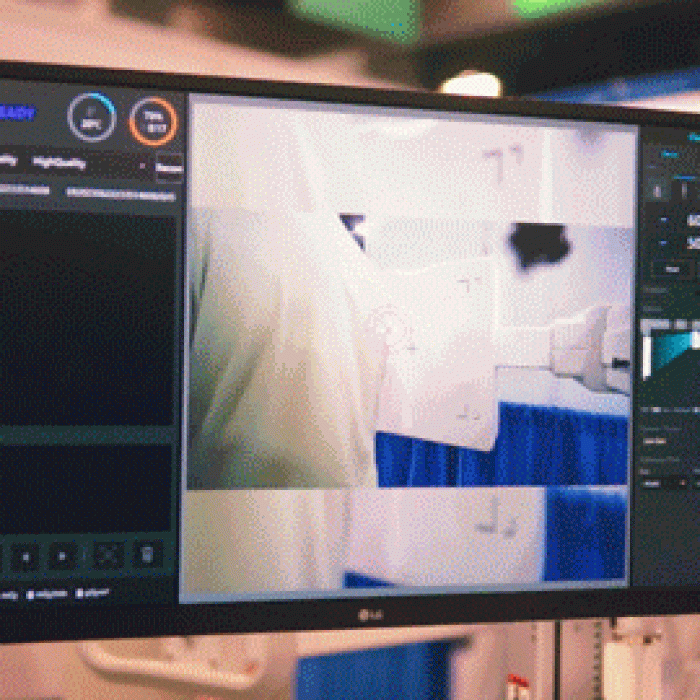Screen dimensions: 700x700
Task: Click the orange circular timer gauge
Action: pyautogui.click(x=153, y=120)
